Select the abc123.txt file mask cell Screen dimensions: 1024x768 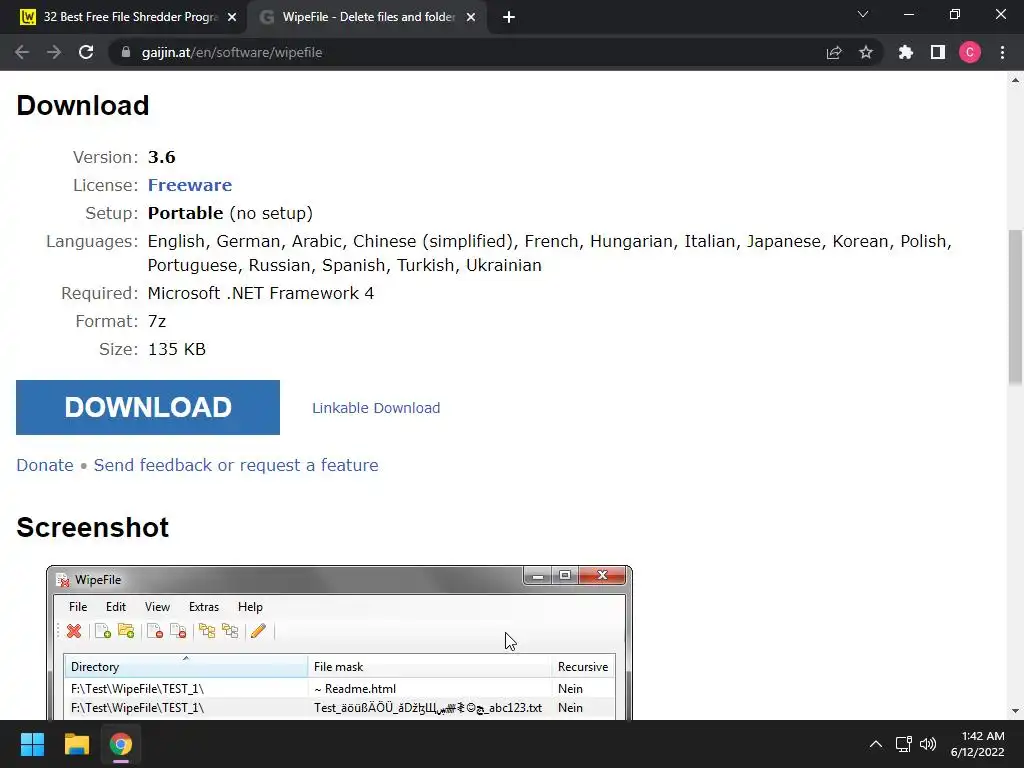429,708
